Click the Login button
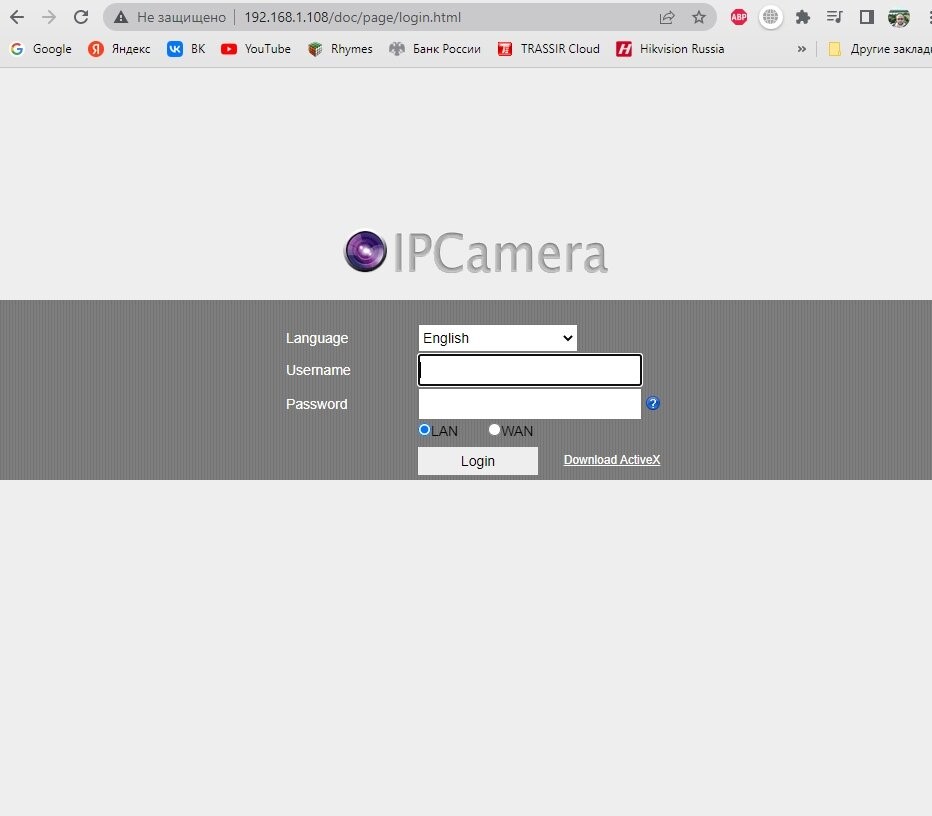Image resolution: width=932 pixels, height=816 pixels. [478, 461]
